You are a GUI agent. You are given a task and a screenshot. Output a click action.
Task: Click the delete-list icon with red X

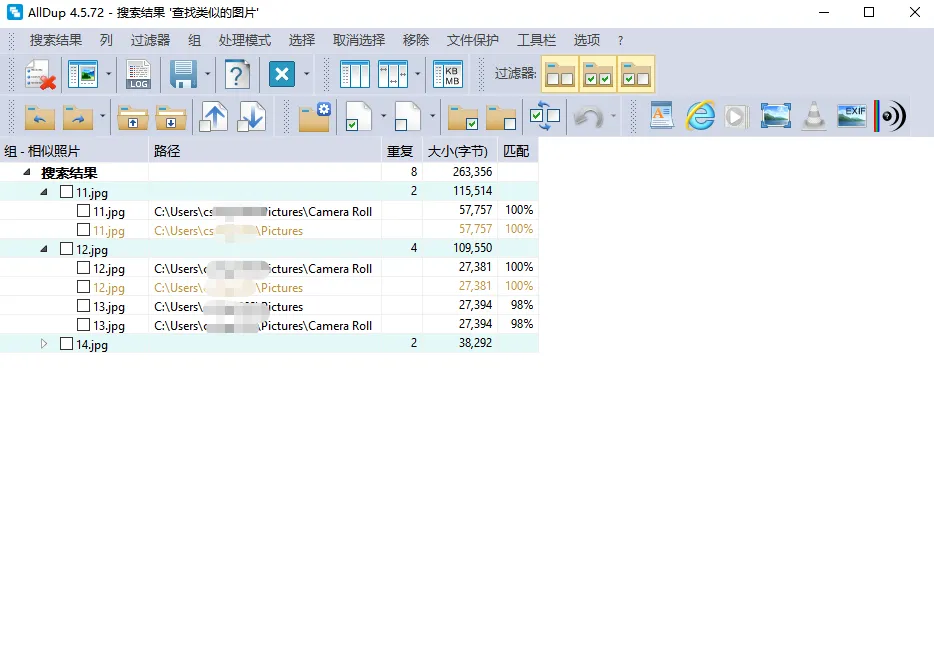(41, 74)
